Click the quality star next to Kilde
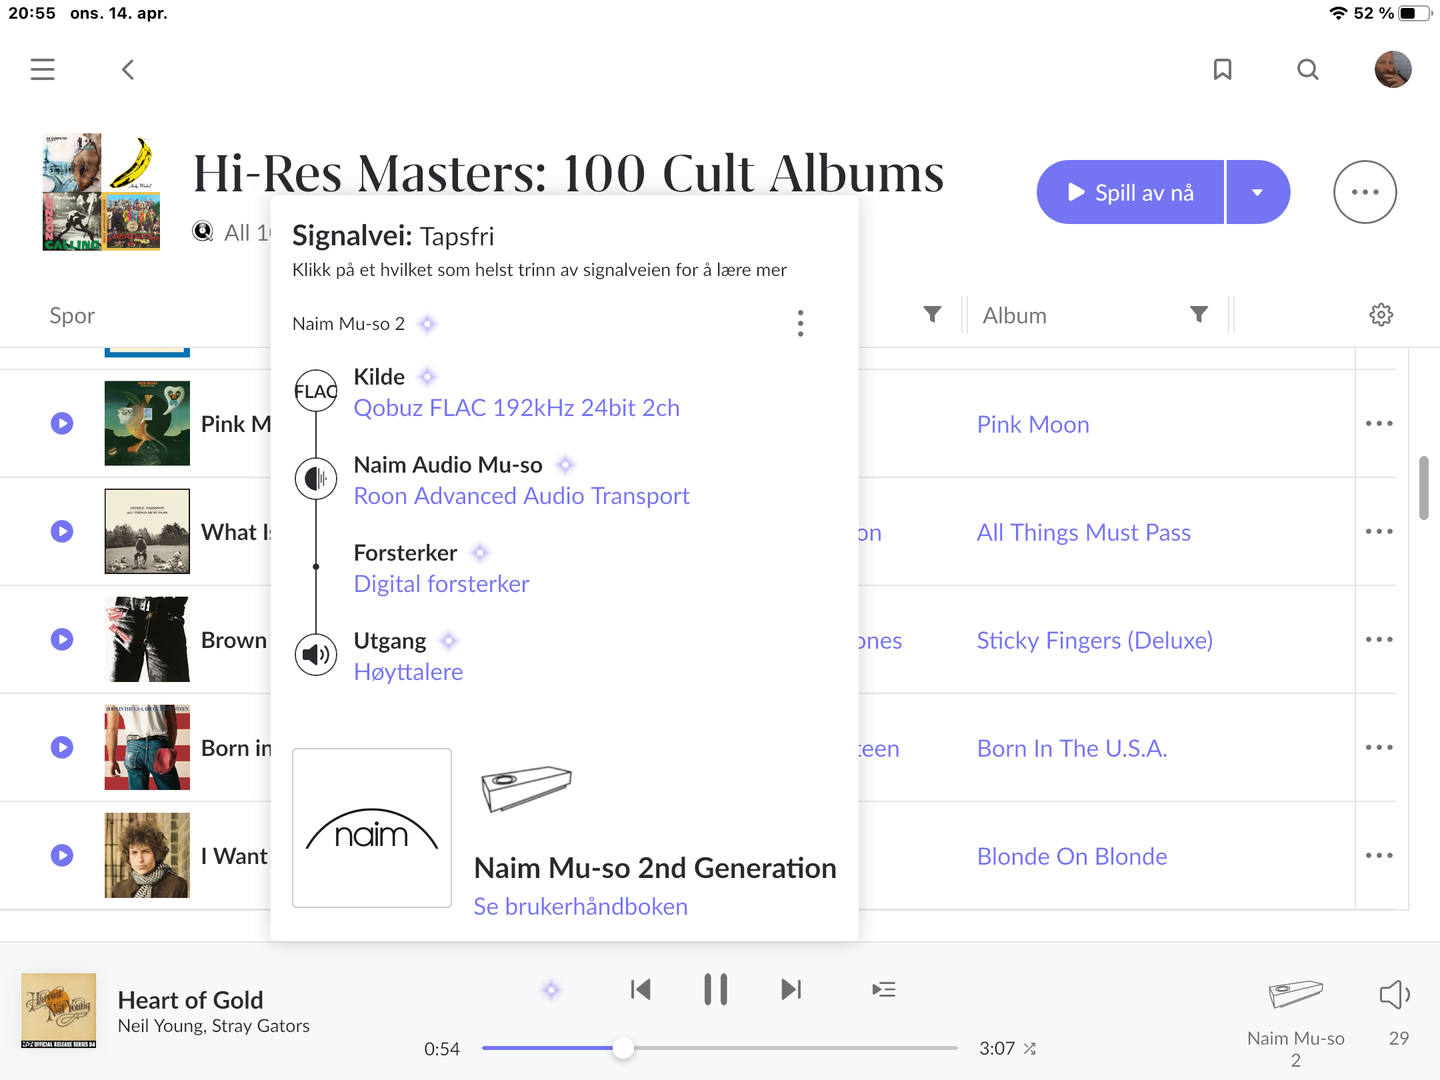Screen dimensions: 1440x1080 pos(427,377)
